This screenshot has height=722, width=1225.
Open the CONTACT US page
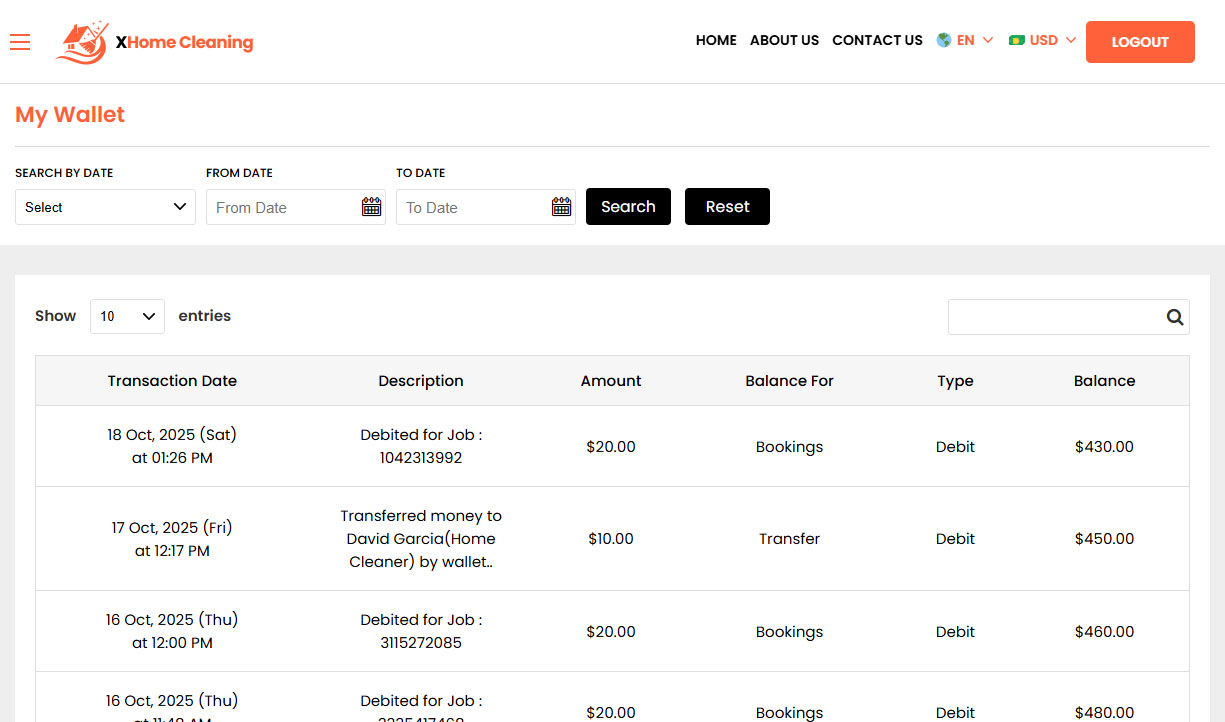point(877,40)
